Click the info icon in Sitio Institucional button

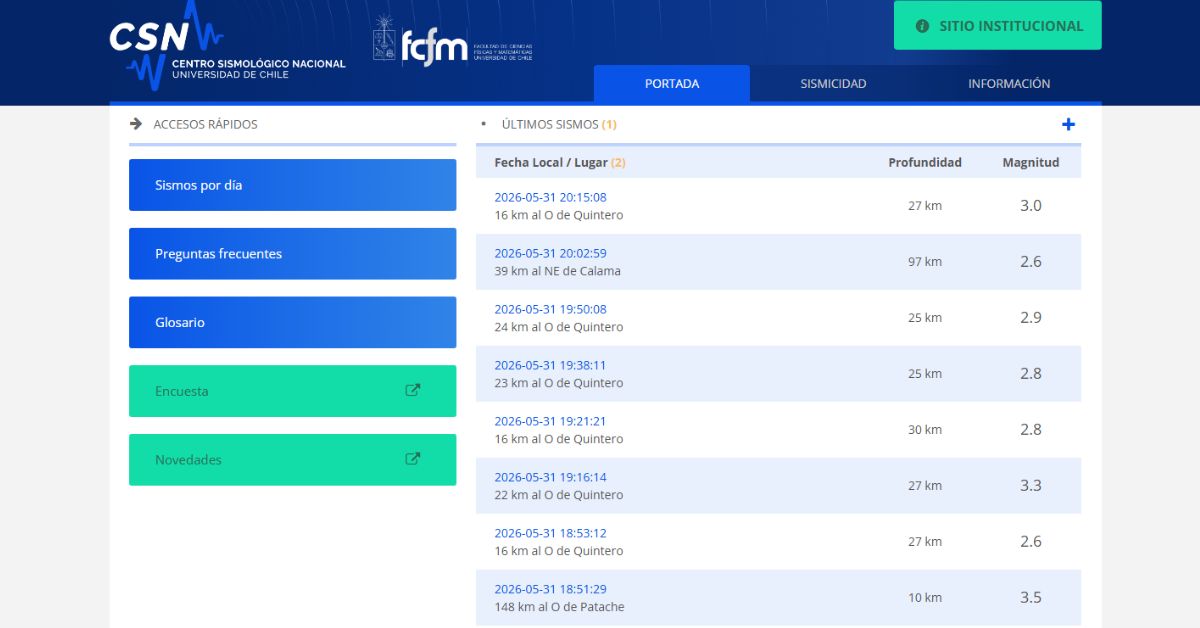922,26
